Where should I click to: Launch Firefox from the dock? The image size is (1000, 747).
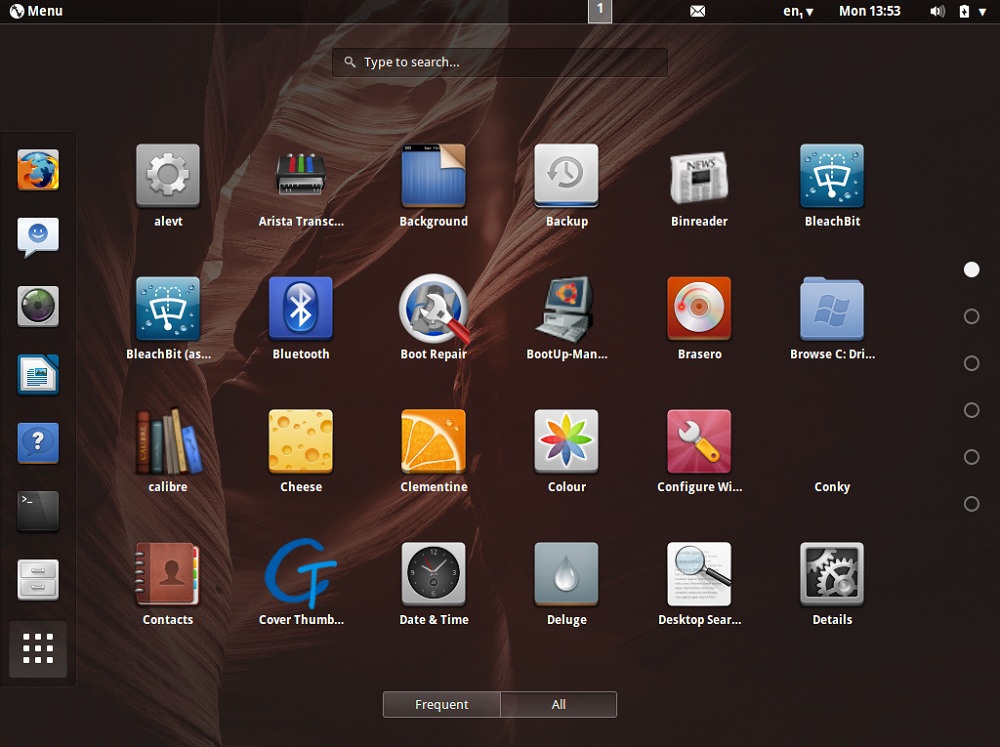pyautogui.click(x=38, y=170)
